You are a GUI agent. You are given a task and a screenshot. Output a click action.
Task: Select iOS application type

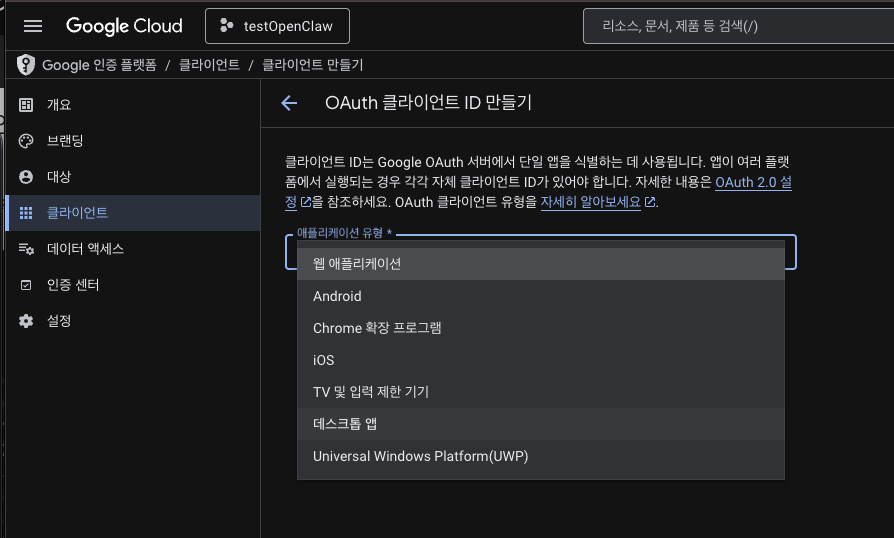541,360
